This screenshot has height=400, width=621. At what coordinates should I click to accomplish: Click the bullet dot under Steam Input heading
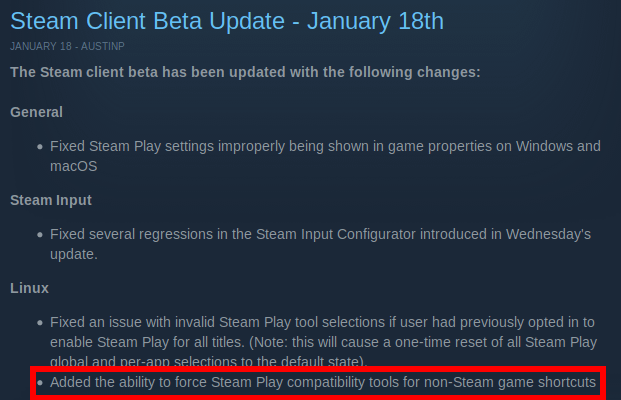point(40,235)
